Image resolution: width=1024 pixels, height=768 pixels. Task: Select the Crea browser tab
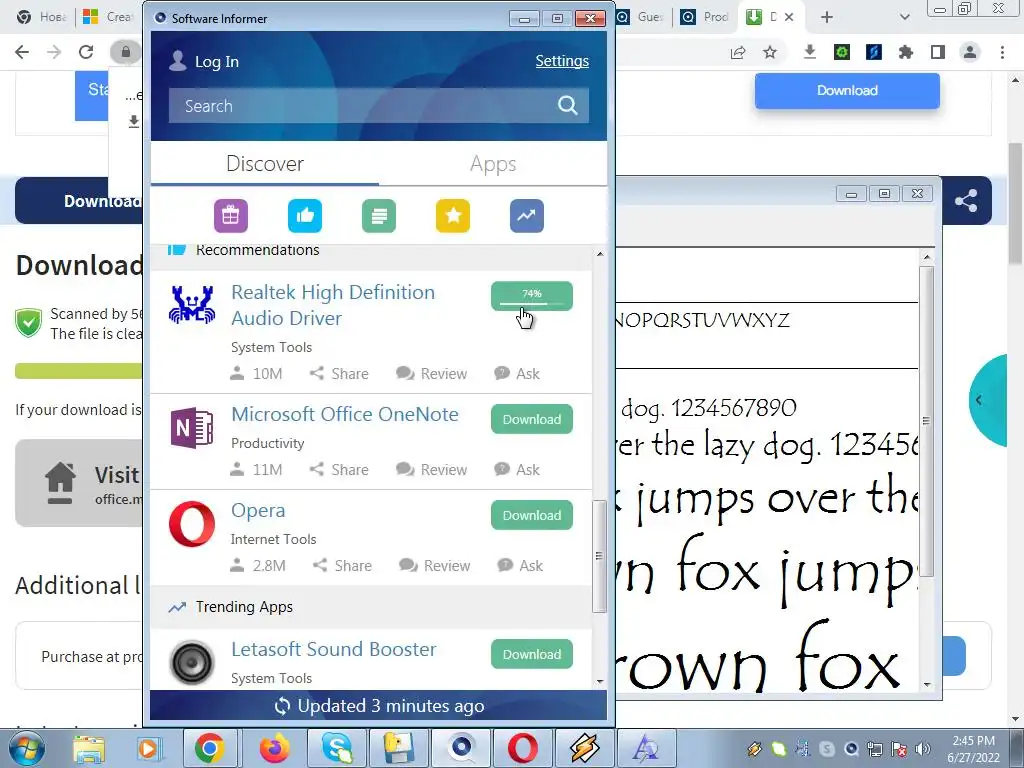(x=109, y=17)
